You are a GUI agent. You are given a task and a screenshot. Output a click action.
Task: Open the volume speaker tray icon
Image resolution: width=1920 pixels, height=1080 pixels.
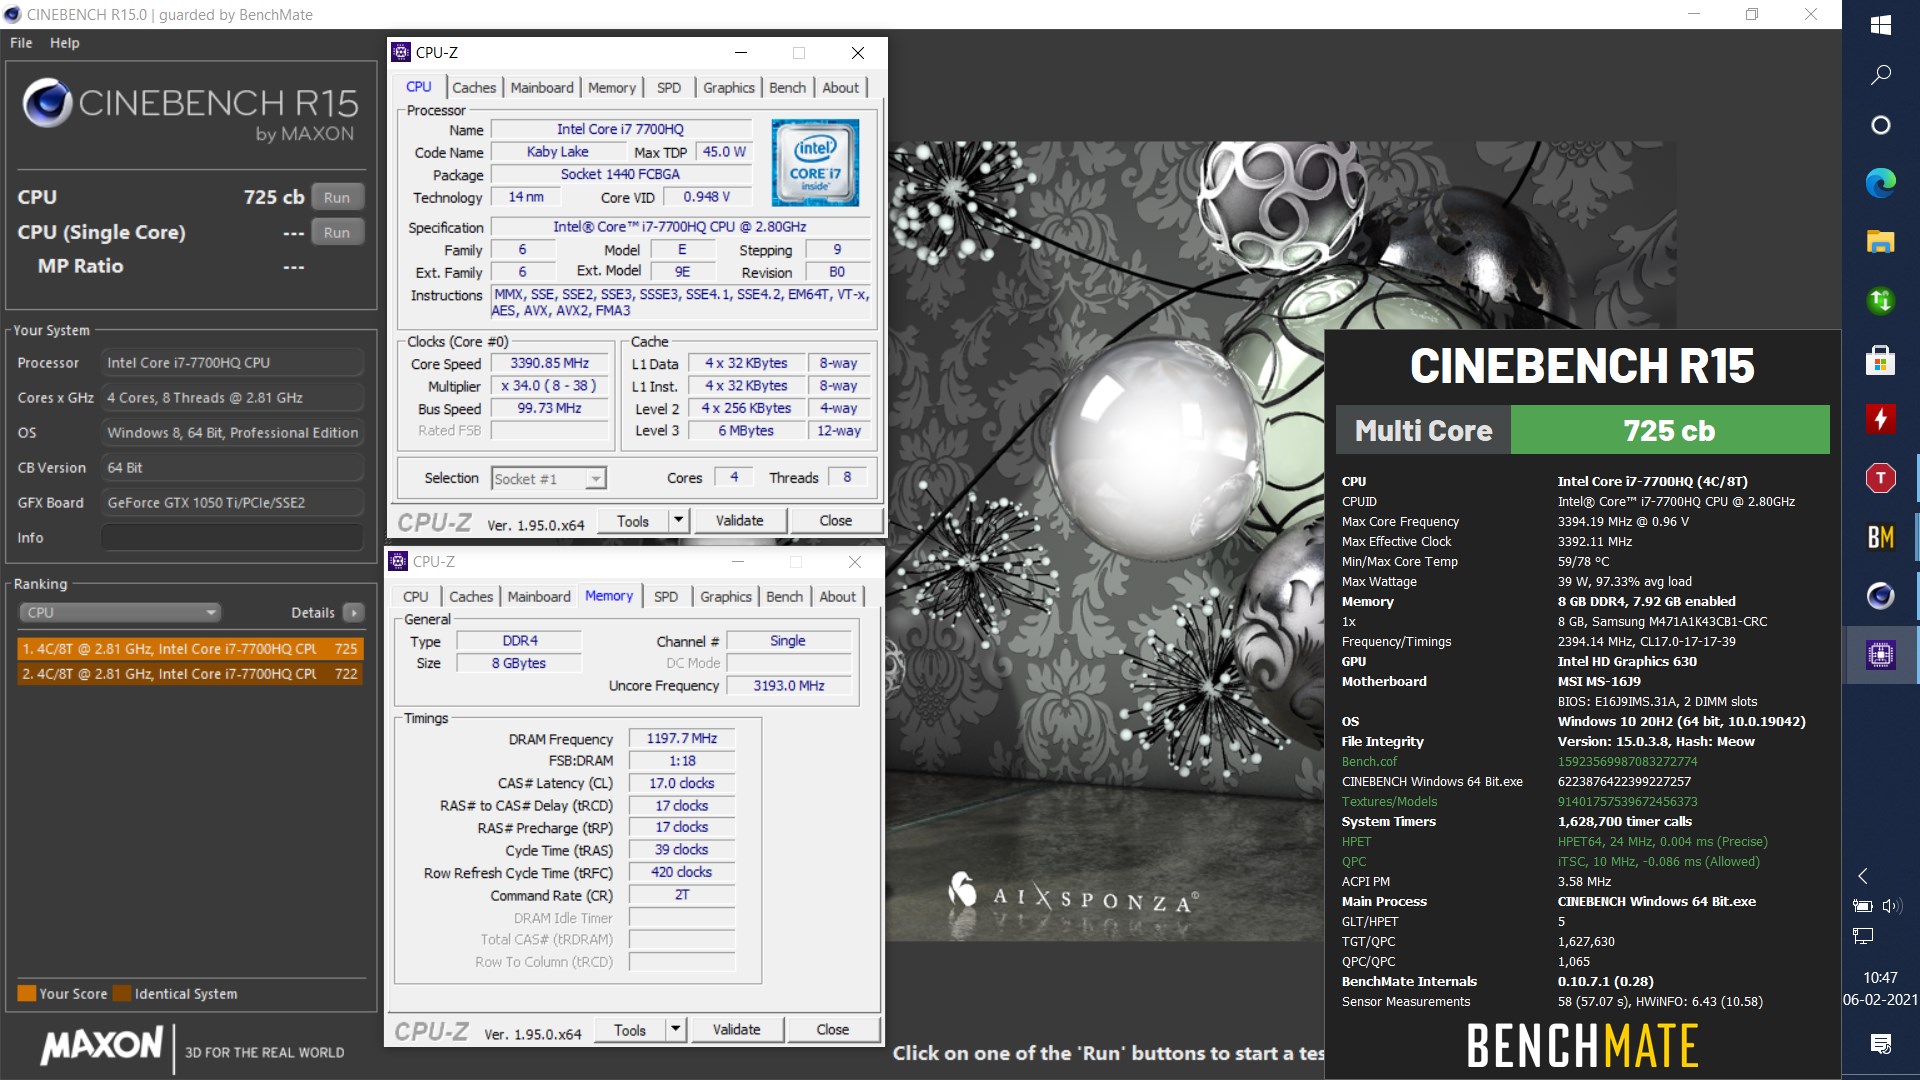pyautogui.click(x=1891, y=906)
